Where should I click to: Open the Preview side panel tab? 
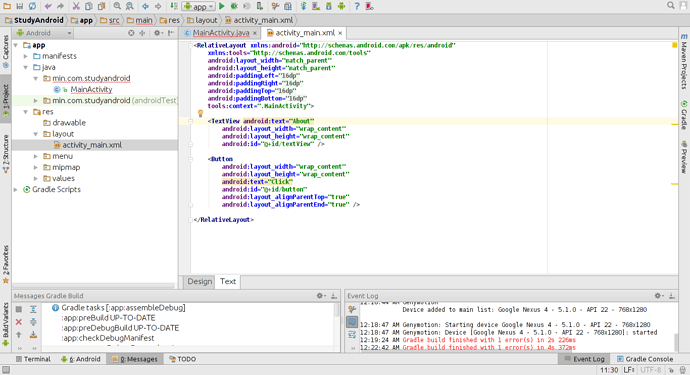684,157
